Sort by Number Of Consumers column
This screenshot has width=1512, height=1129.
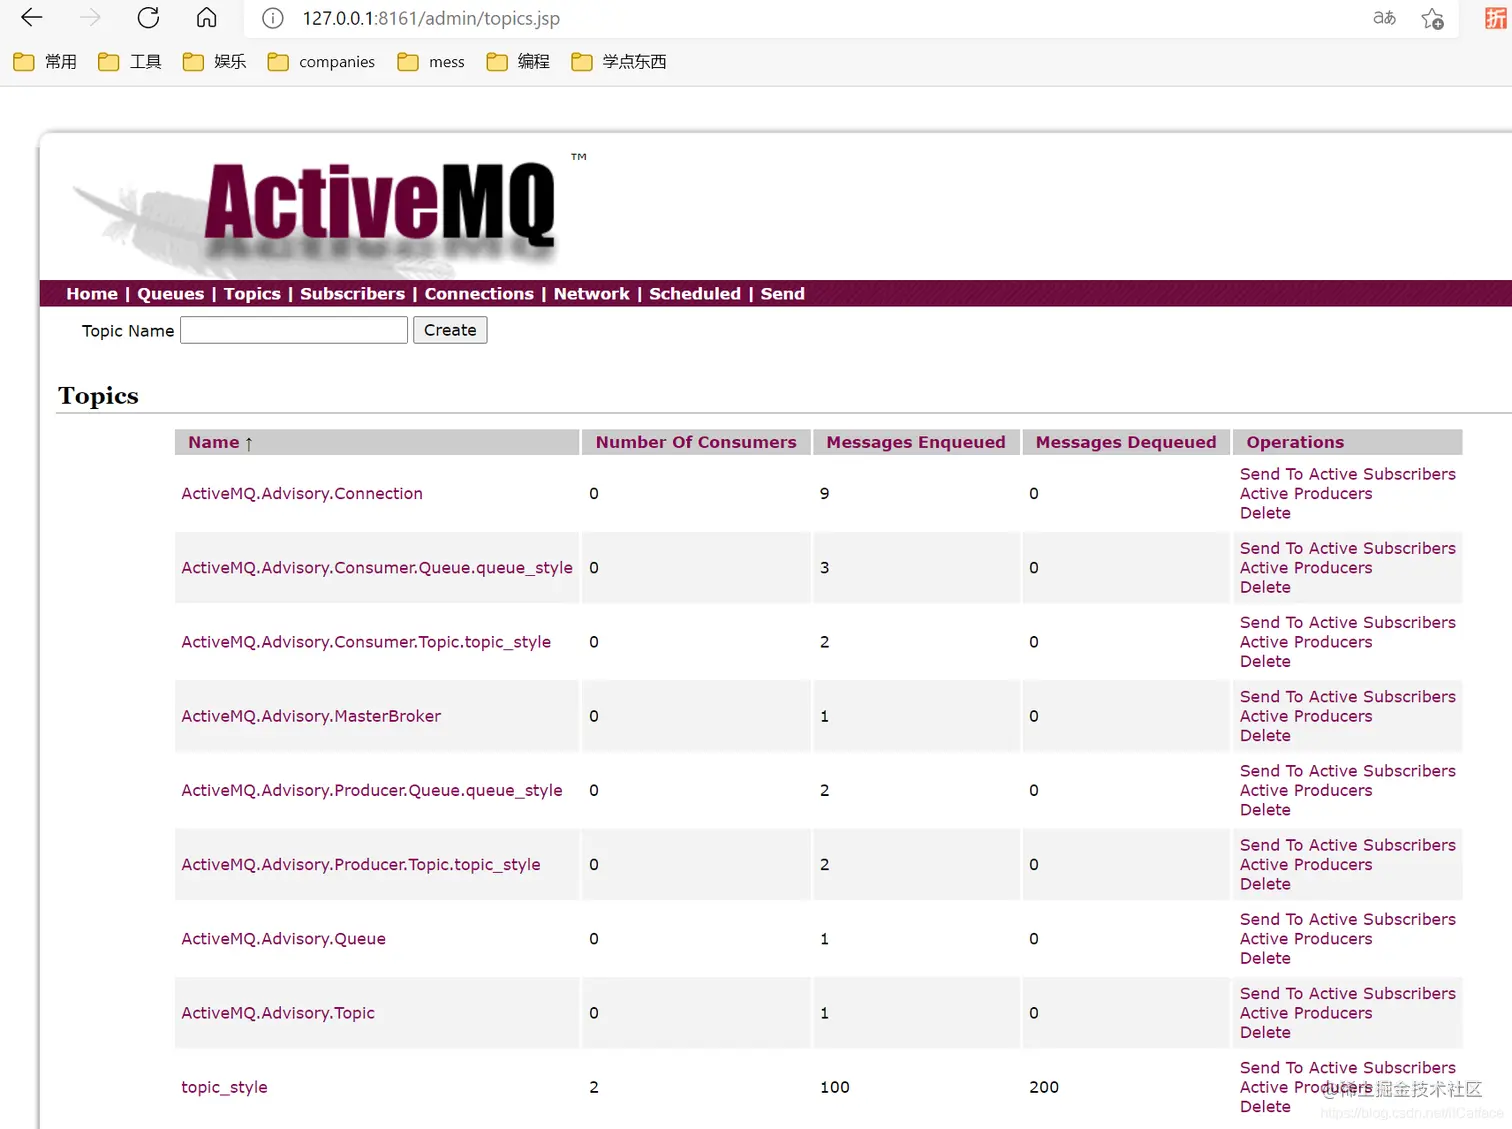point(696,442)
